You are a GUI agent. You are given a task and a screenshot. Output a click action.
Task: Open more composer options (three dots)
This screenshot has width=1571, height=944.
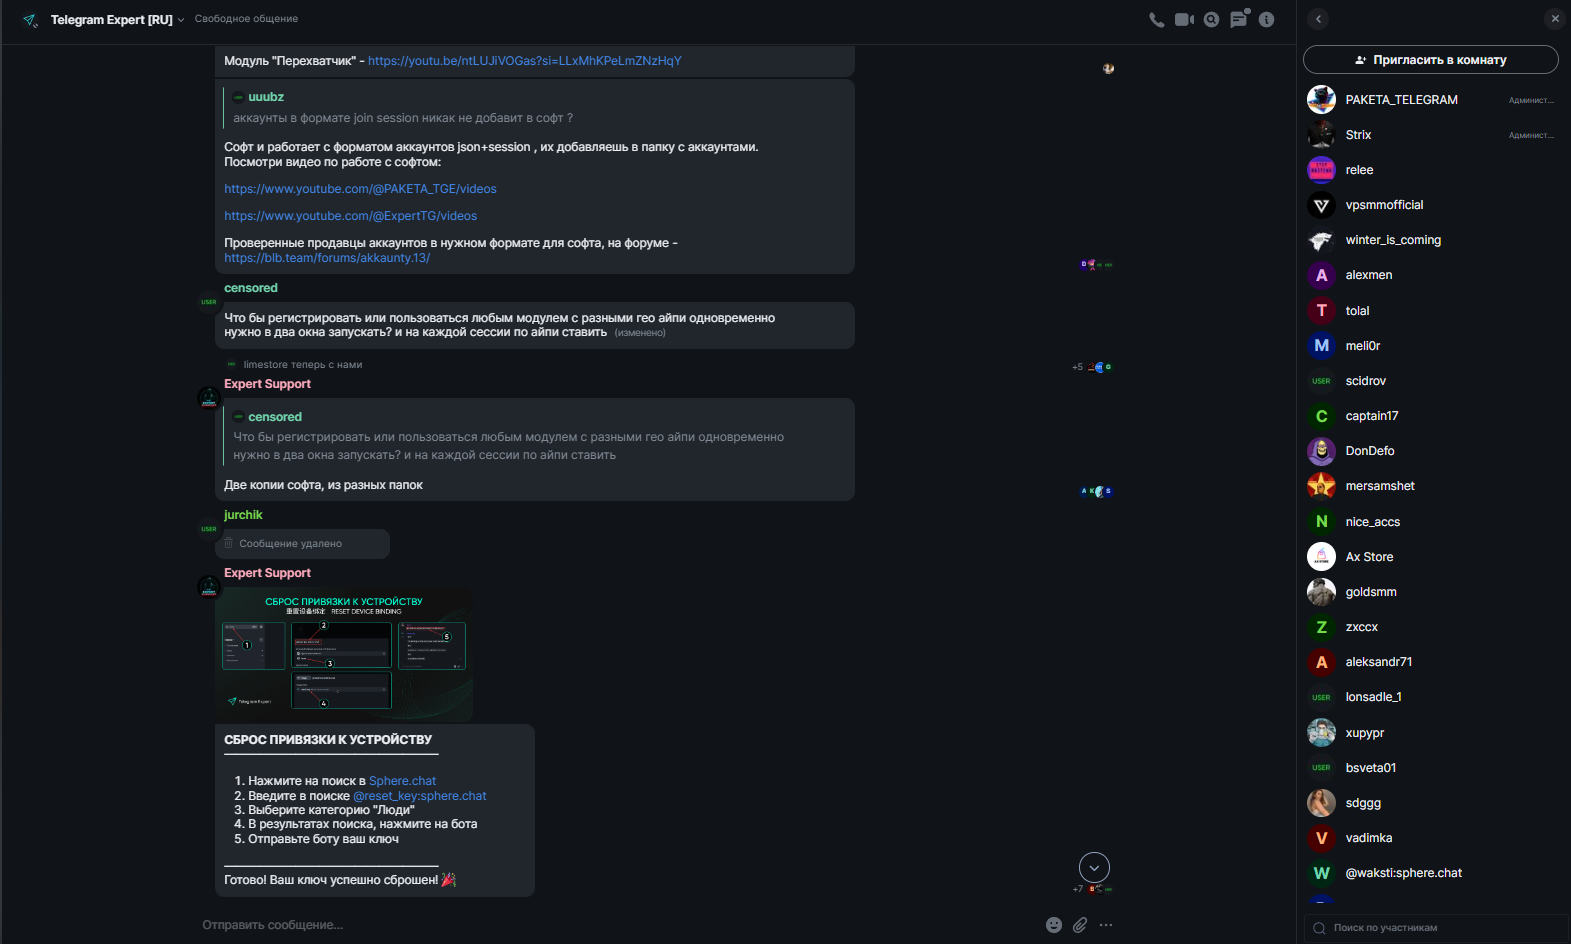tap(1106, 925)
